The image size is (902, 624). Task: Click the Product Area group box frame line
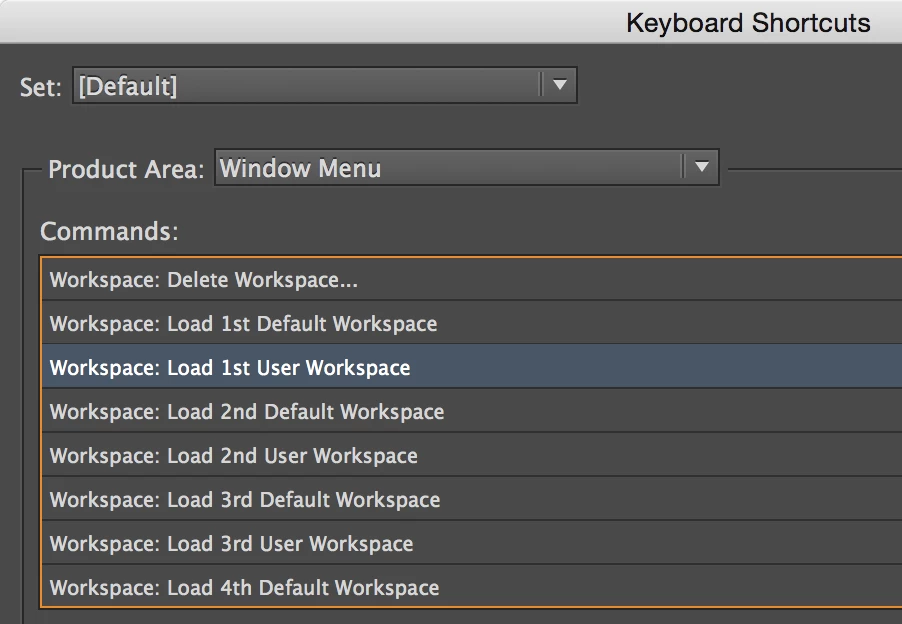[22, 400]
